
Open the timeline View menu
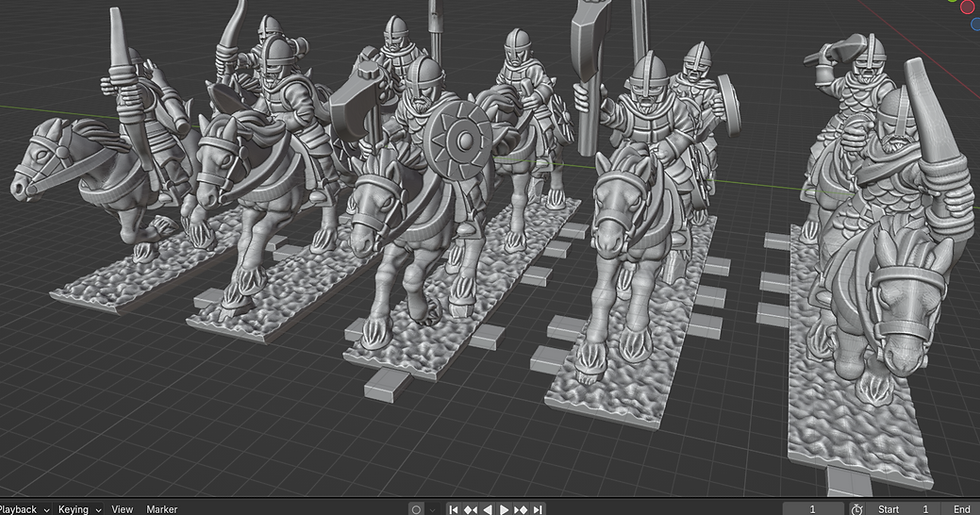122,509
